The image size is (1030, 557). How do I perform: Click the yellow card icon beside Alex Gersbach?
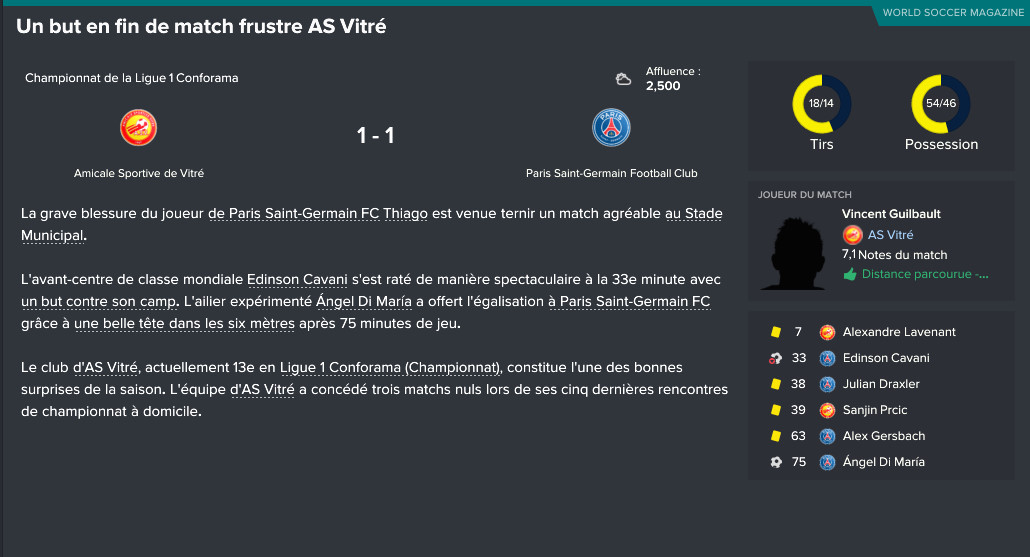(776, 435)
